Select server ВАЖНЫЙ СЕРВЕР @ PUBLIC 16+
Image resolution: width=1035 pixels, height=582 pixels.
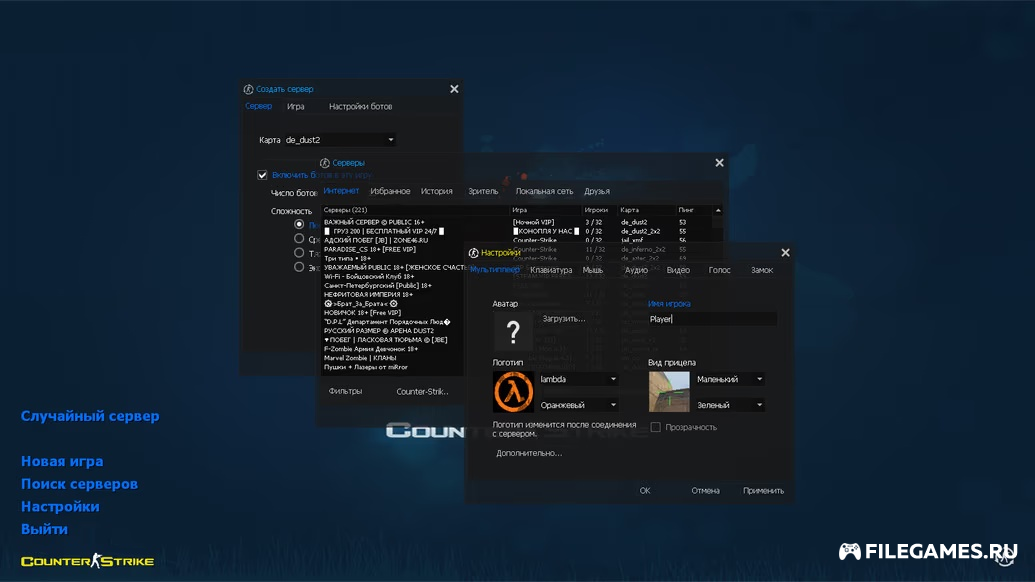(x=374, y=222)
